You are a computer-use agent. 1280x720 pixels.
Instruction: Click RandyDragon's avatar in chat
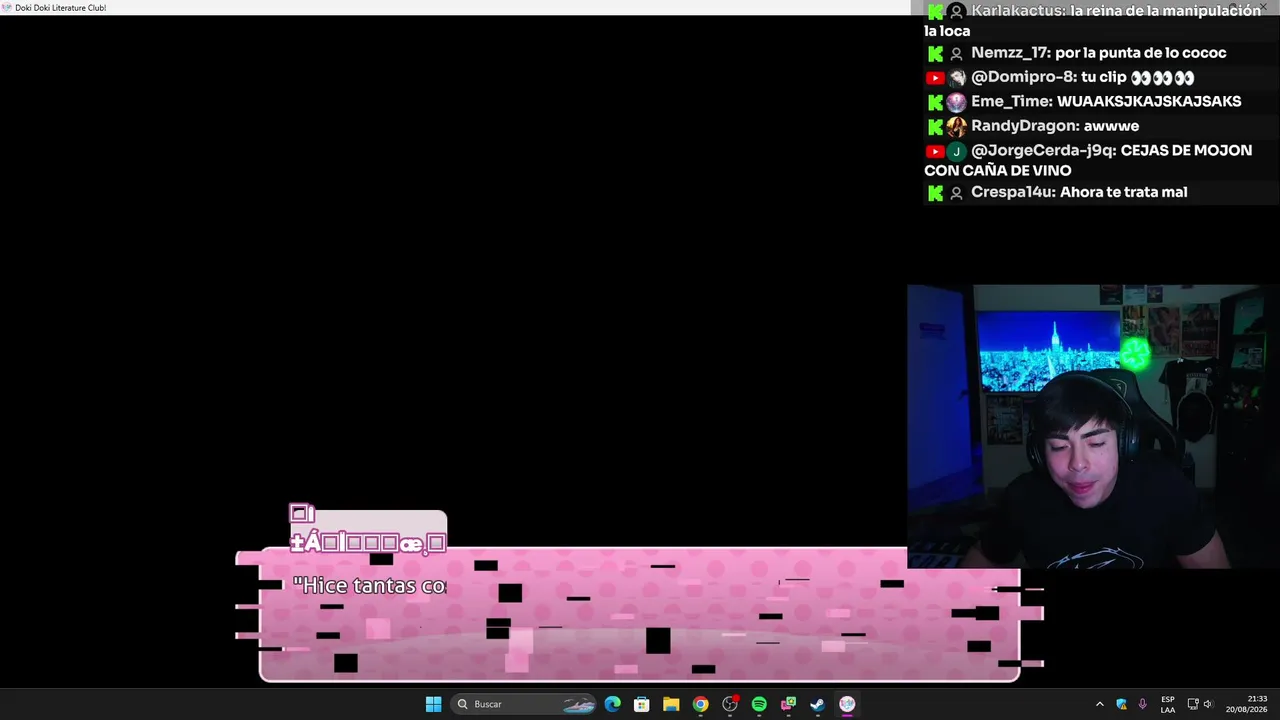click(957, 127)
